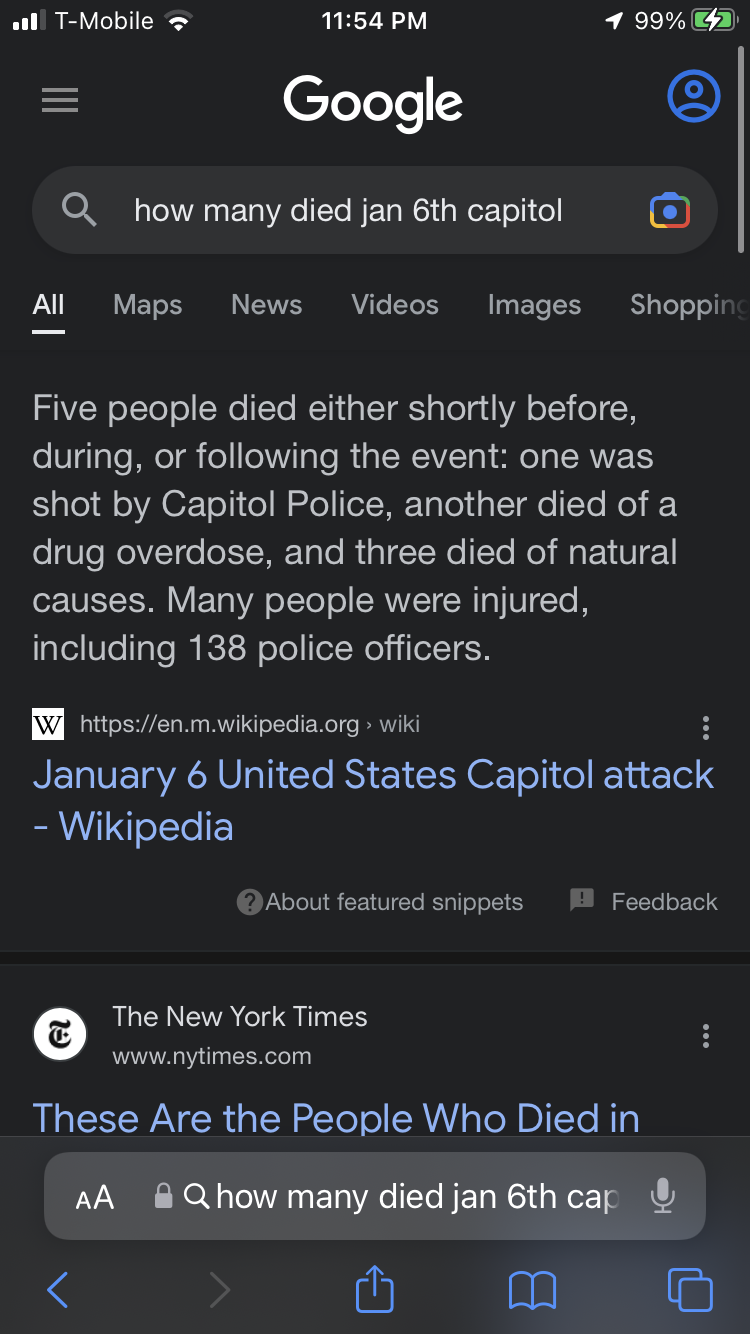Tap the Google account profile icon

click(693, 96)
